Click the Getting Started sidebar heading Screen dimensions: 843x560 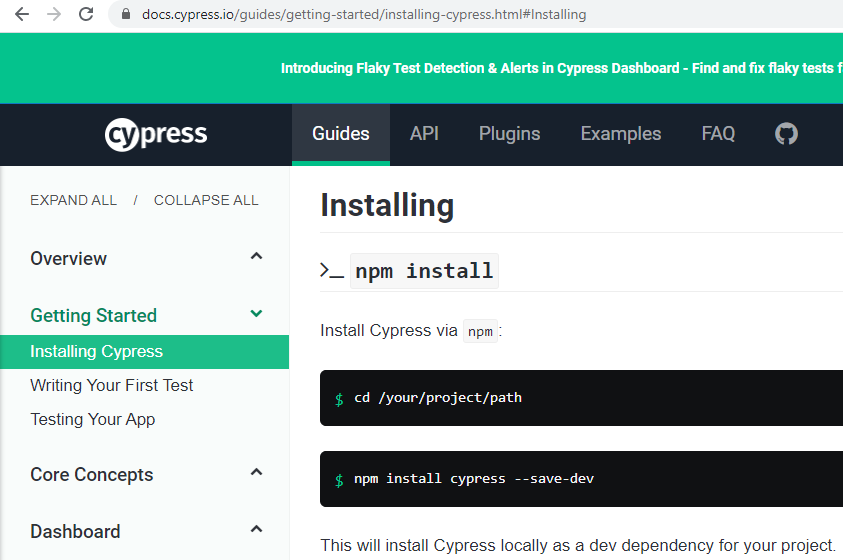click(x=94, y=315)
